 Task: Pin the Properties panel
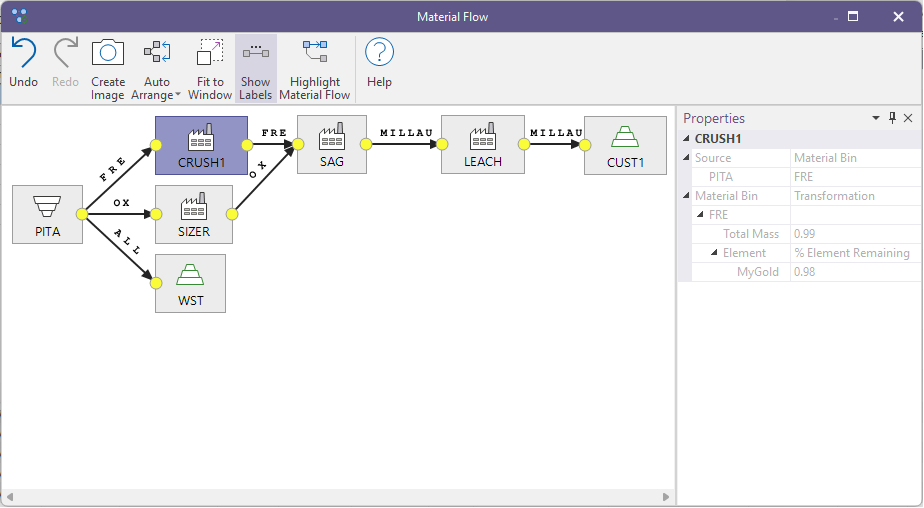892,118
